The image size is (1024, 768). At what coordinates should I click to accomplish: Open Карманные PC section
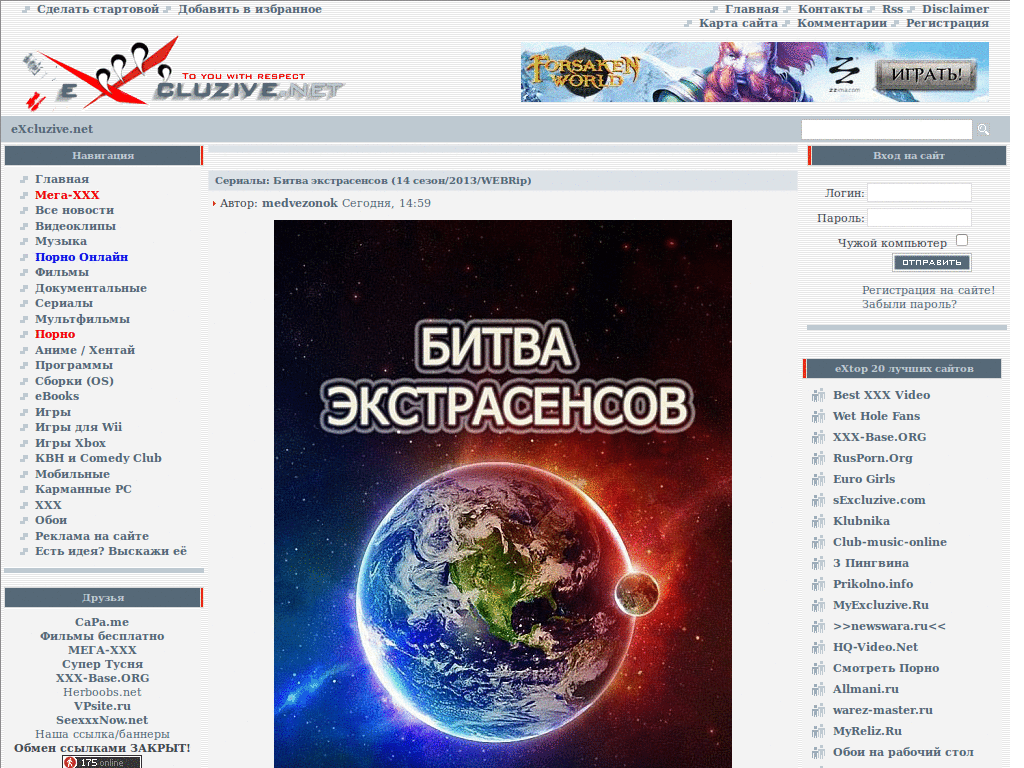pyautogui.click(x=84, y=489)
